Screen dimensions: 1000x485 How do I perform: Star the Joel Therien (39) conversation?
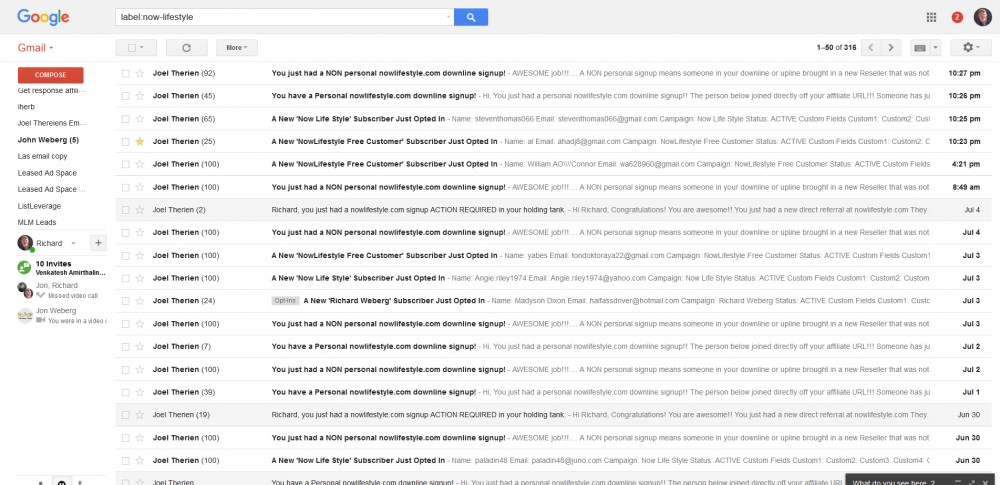pos(140,392)
